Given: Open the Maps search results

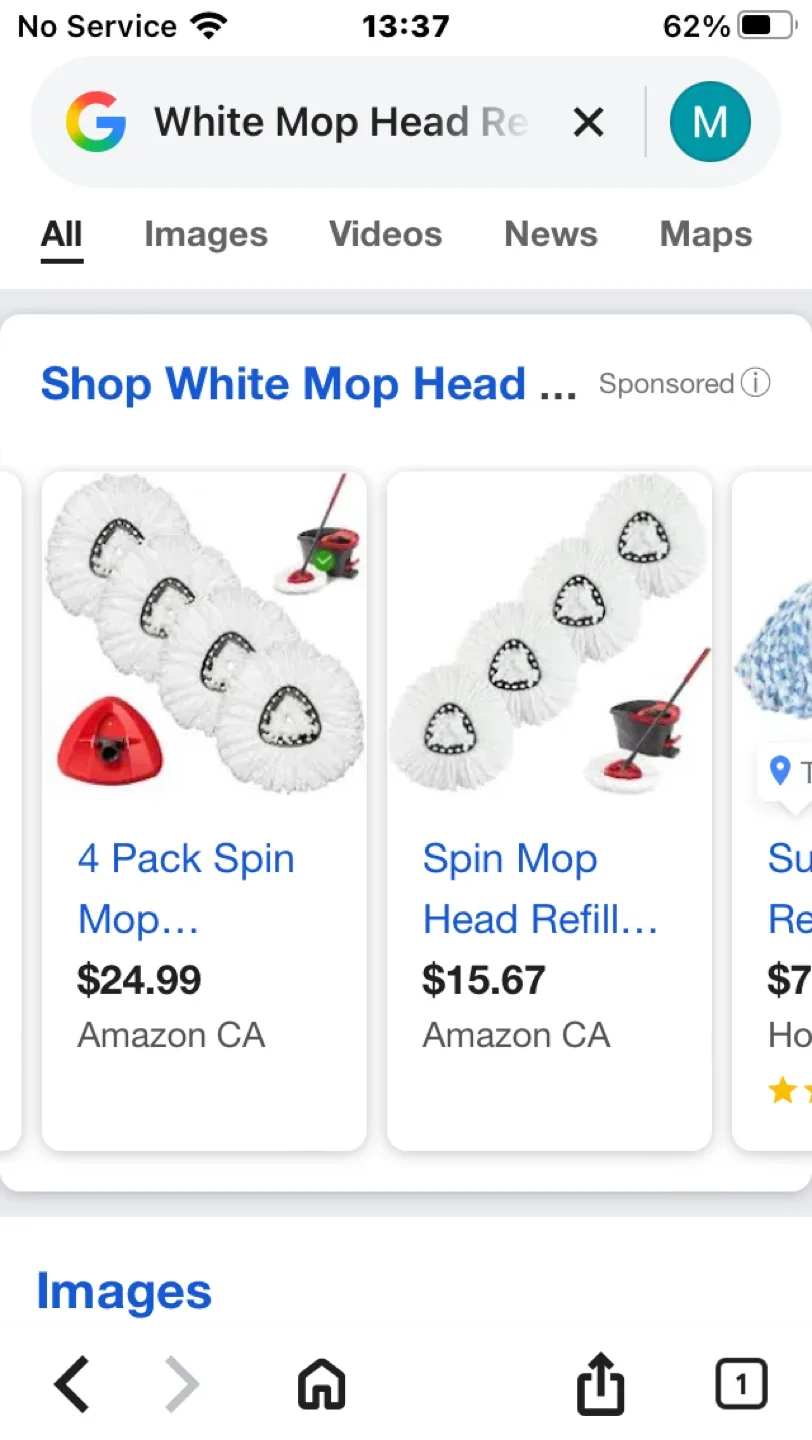Looking at the screenshot, I should tap(705, 234).
